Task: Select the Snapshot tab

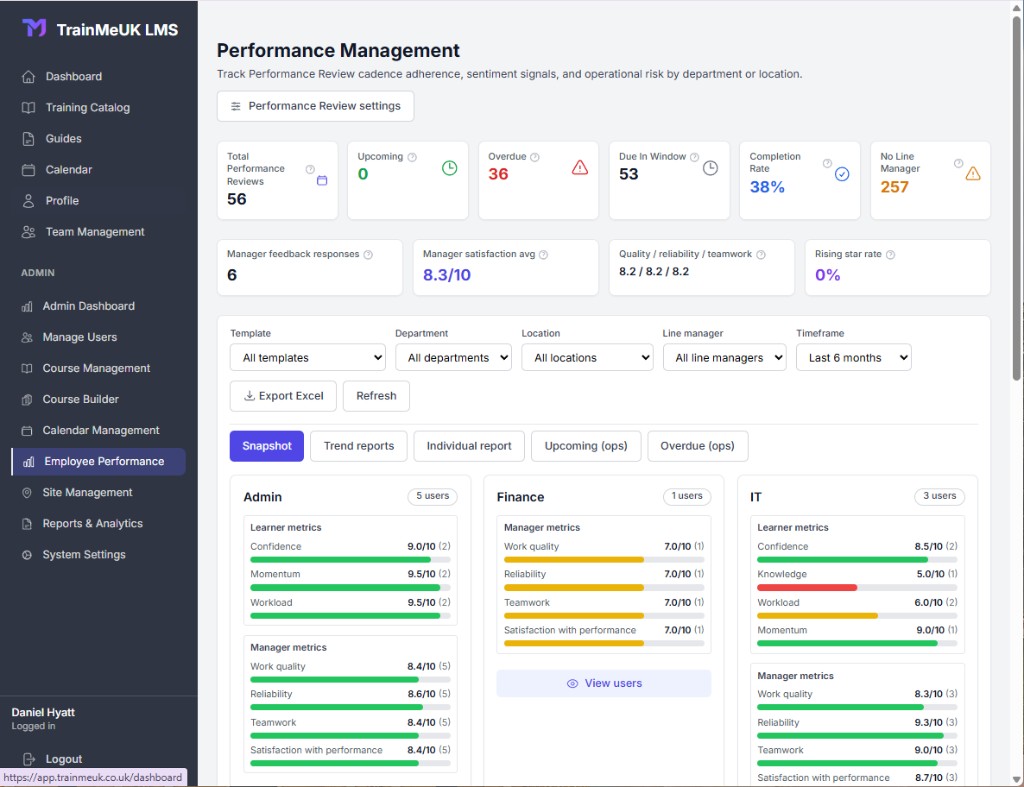Action: tap(266, 446)
